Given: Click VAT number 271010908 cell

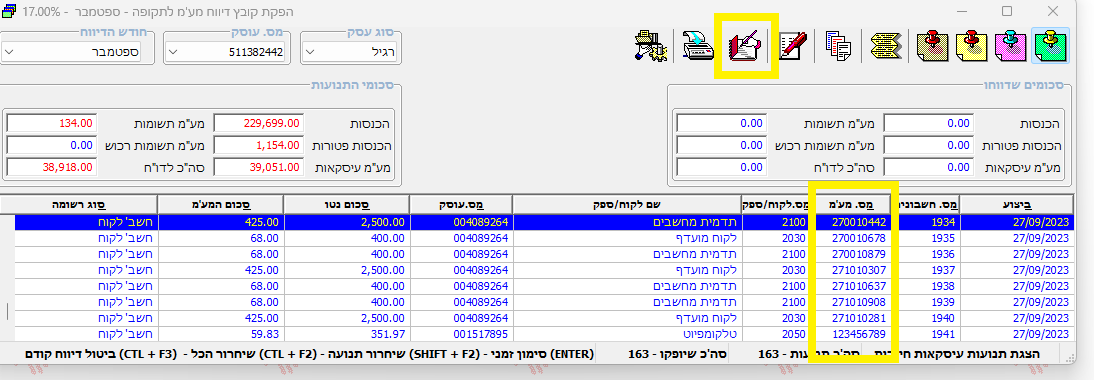Looking at the screenshot, I should coord(855,302).
